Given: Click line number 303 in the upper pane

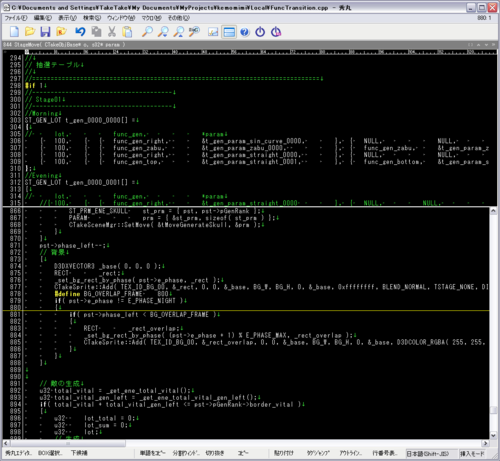Looking at the screenshot, I should pos(15,120).
